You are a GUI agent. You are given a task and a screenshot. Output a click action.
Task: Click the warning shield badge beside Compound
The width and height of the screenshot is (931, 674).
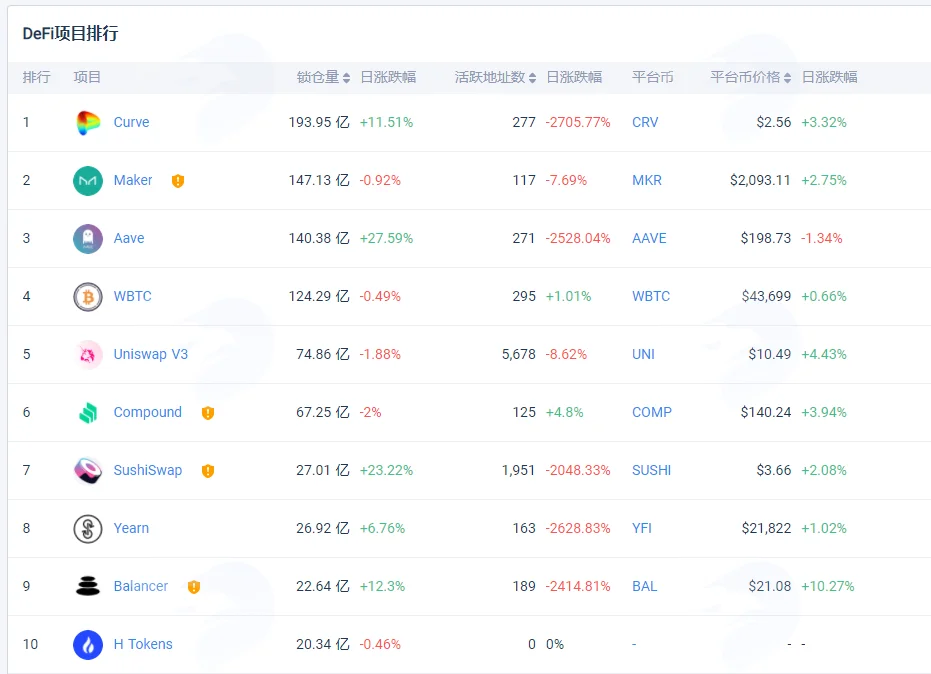click(x=208, y=413)
